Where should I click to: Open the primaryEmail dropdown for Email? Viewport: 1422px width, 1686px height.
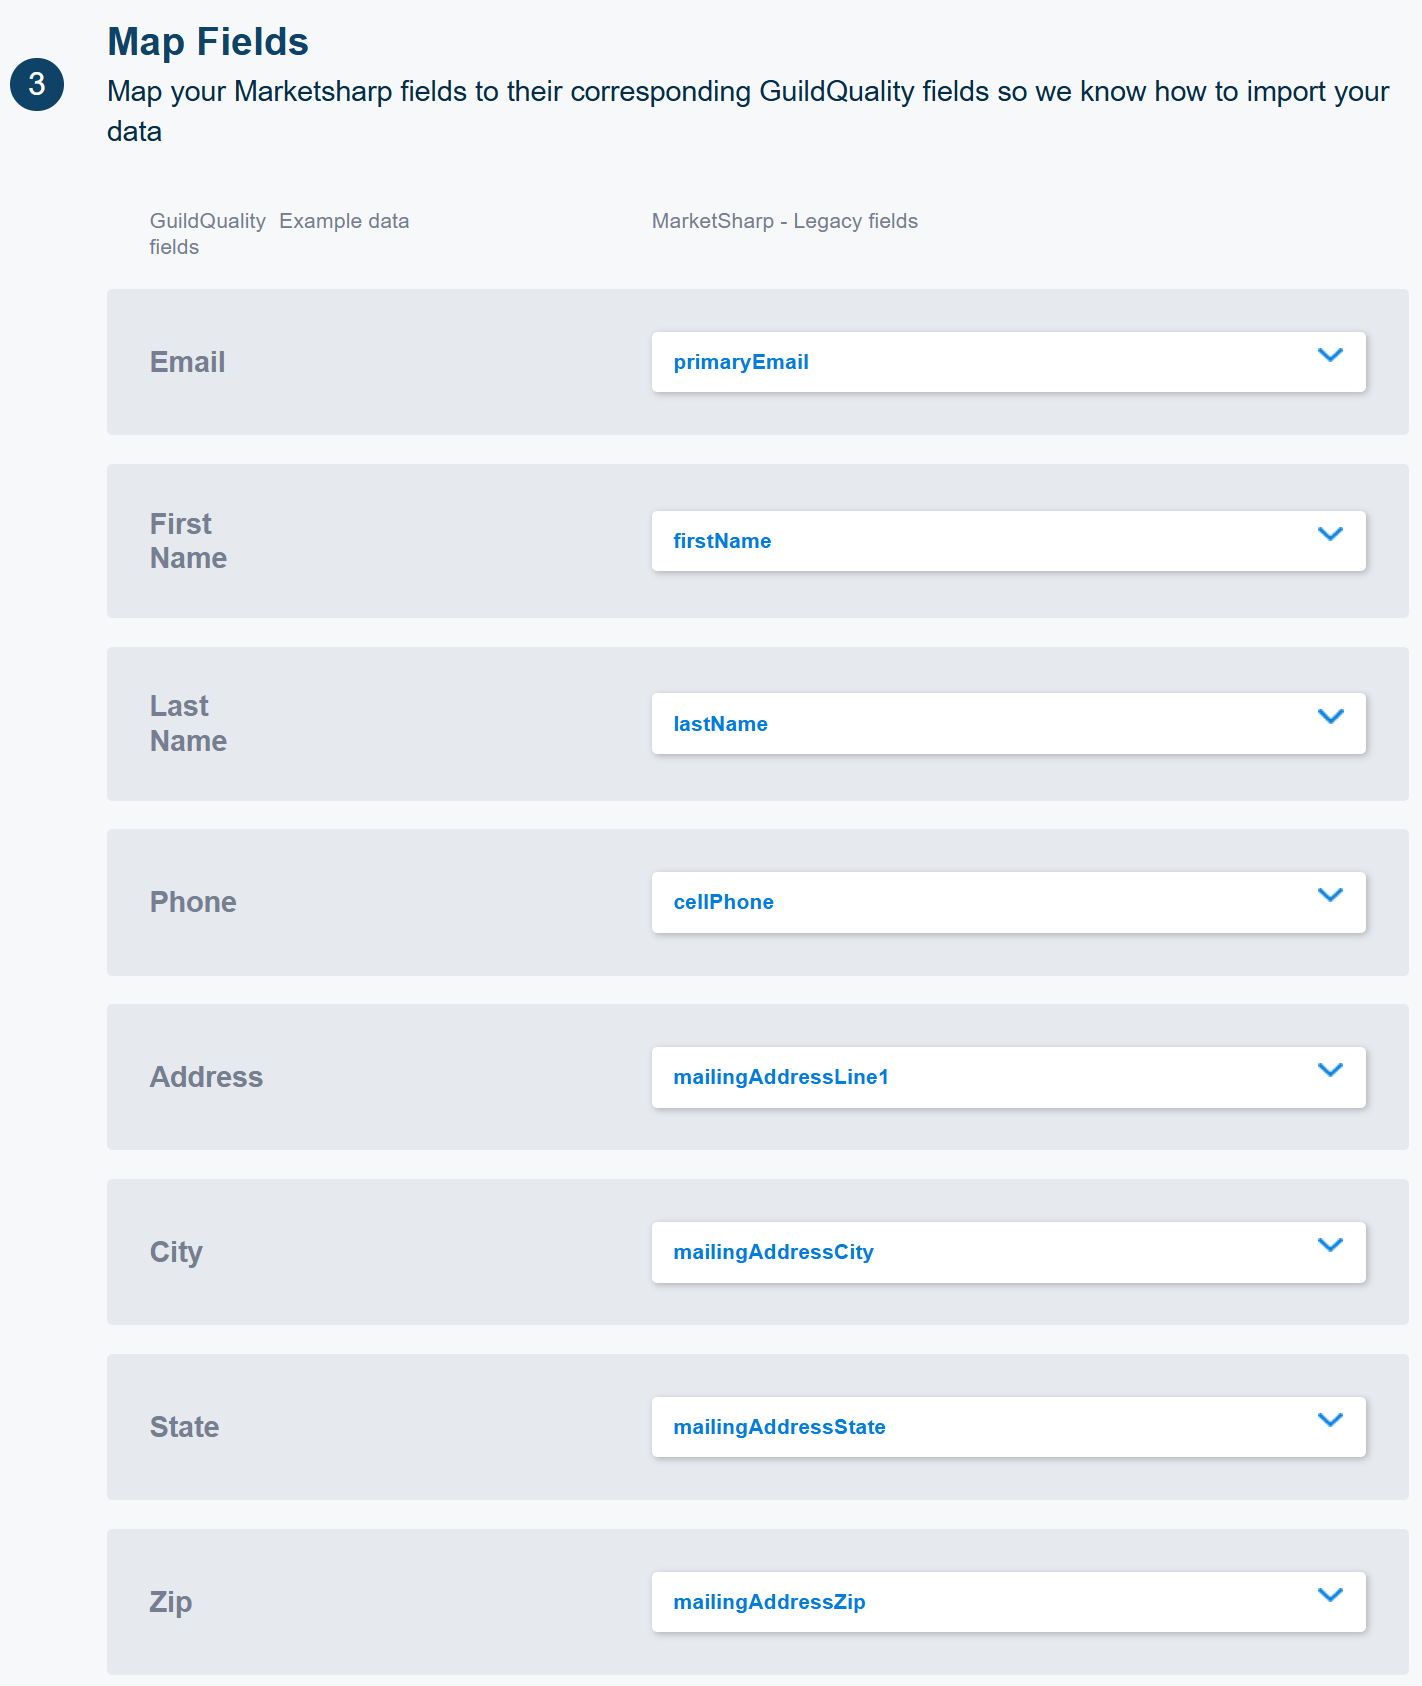click(x=1008, y=362)
